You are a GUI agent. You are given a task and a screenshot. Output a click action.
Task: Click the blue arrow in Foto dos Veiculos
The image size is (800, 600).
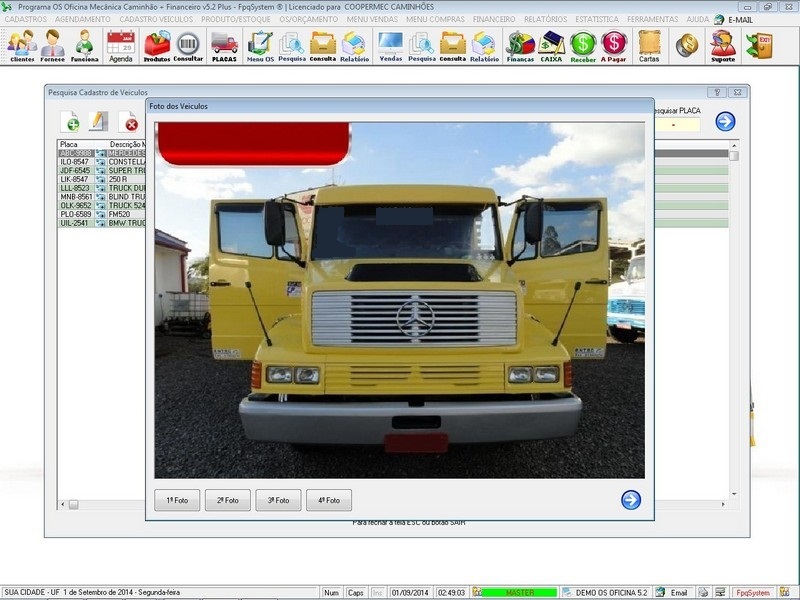(x=631, y=500)
